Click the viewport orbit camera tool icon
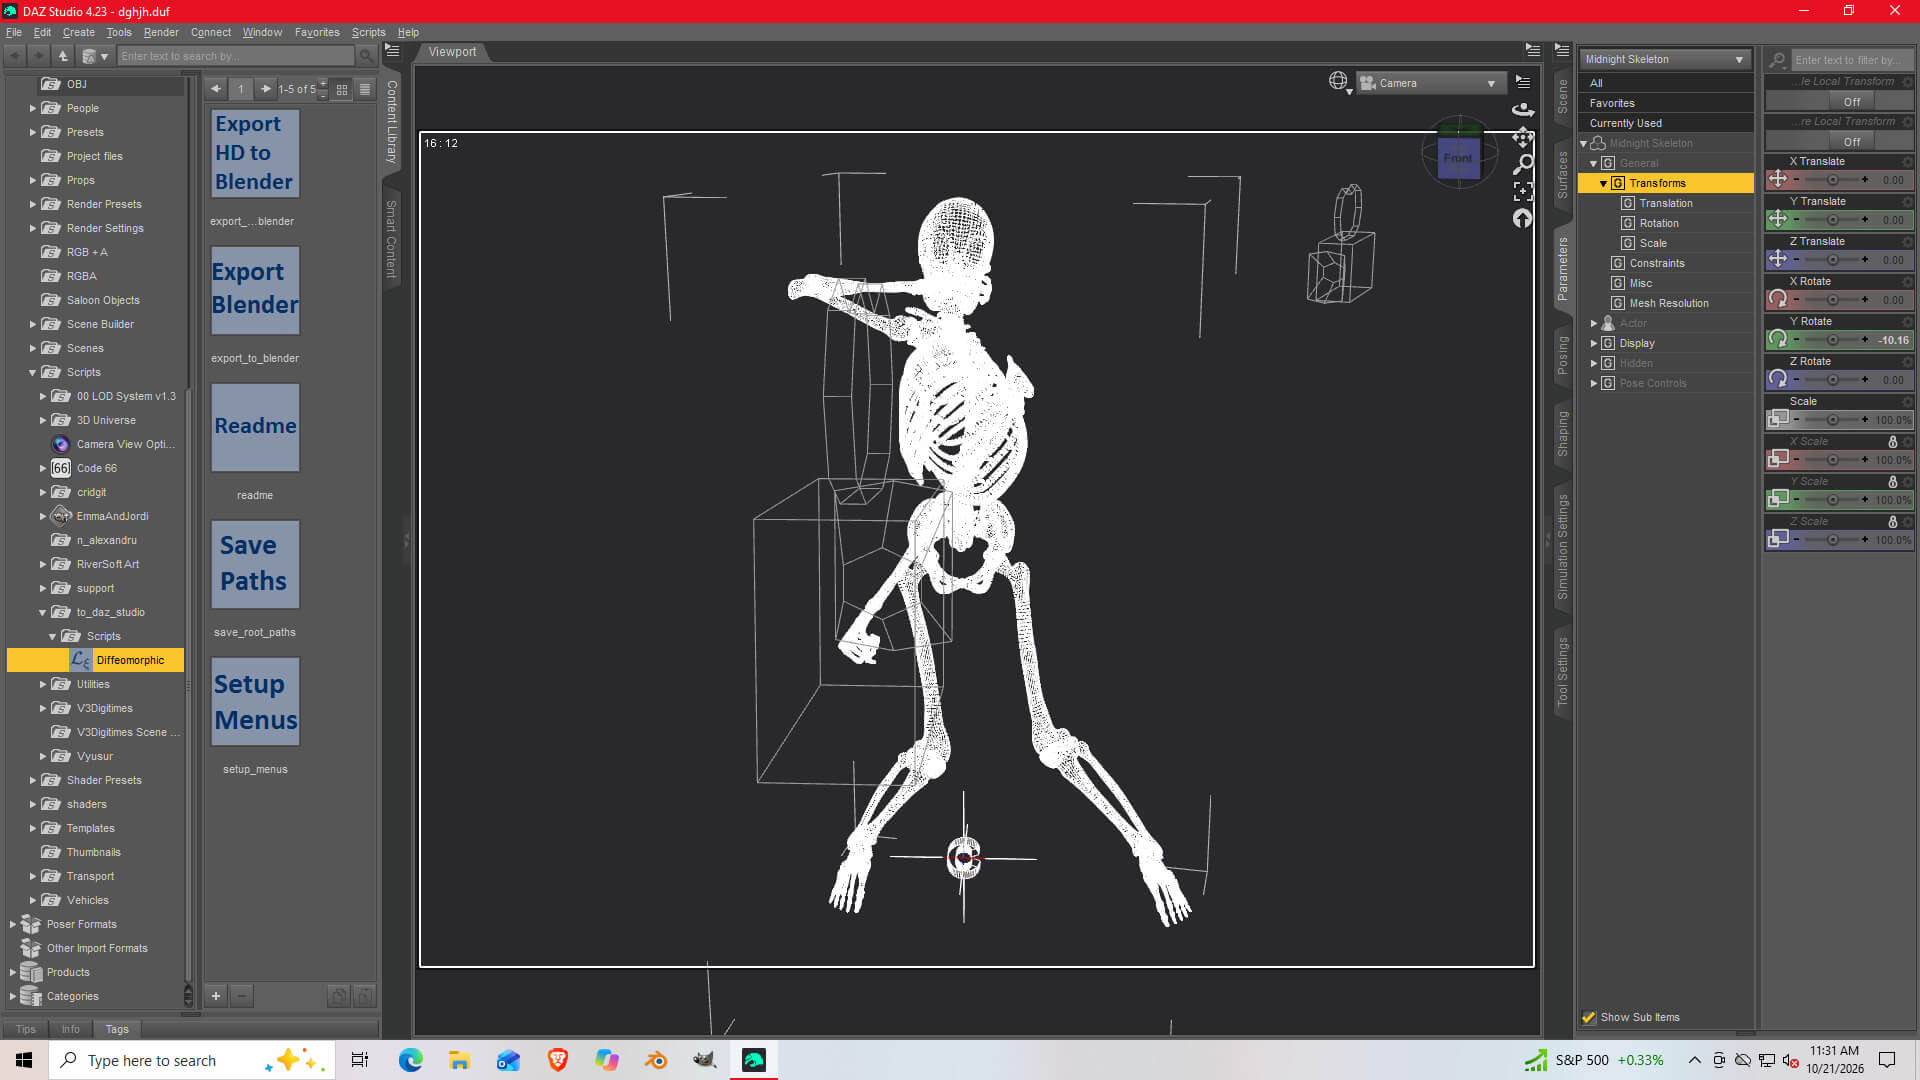The height and width of the screenshot is (1080, 1920). (x=1523, y=110)
